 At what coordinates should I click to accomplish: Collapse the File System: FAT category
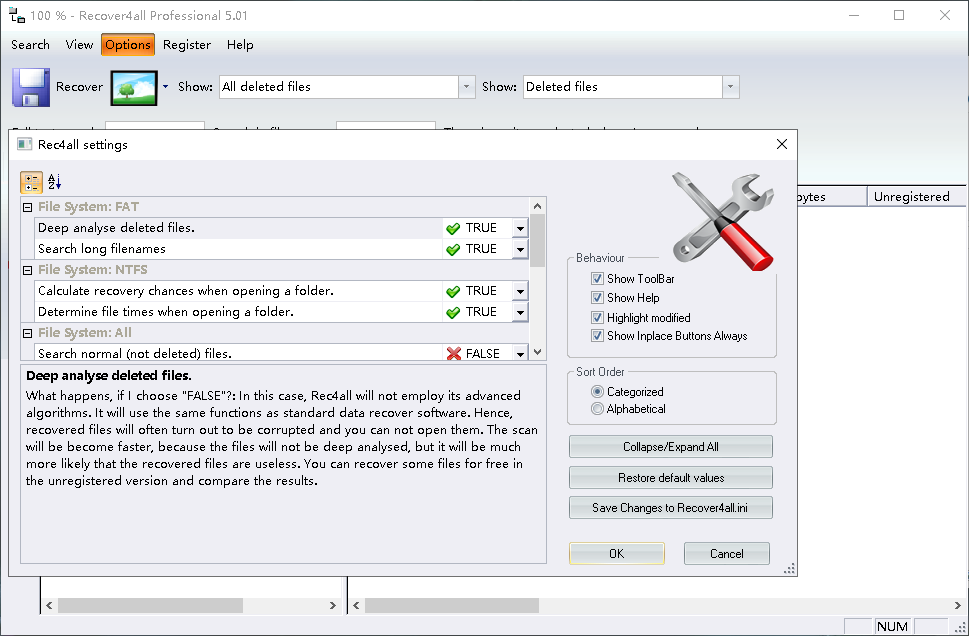click(27, 207)
